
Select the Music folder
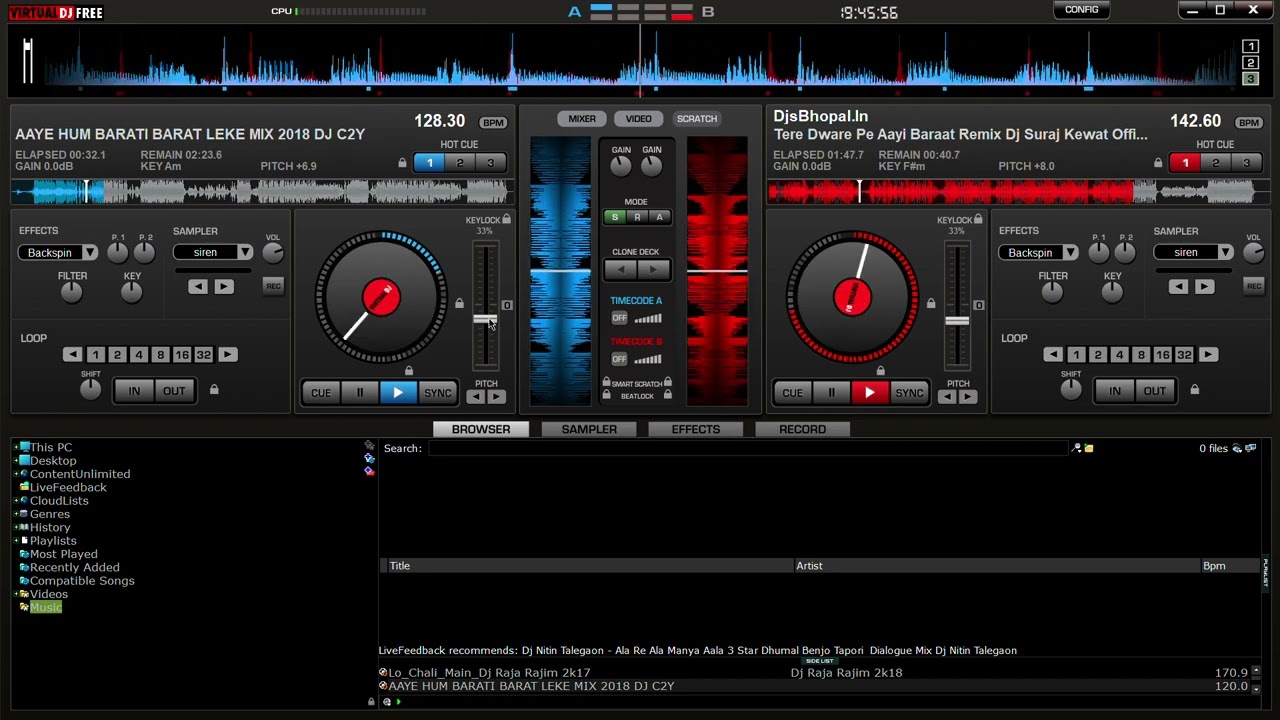click(x=46, y=608)
